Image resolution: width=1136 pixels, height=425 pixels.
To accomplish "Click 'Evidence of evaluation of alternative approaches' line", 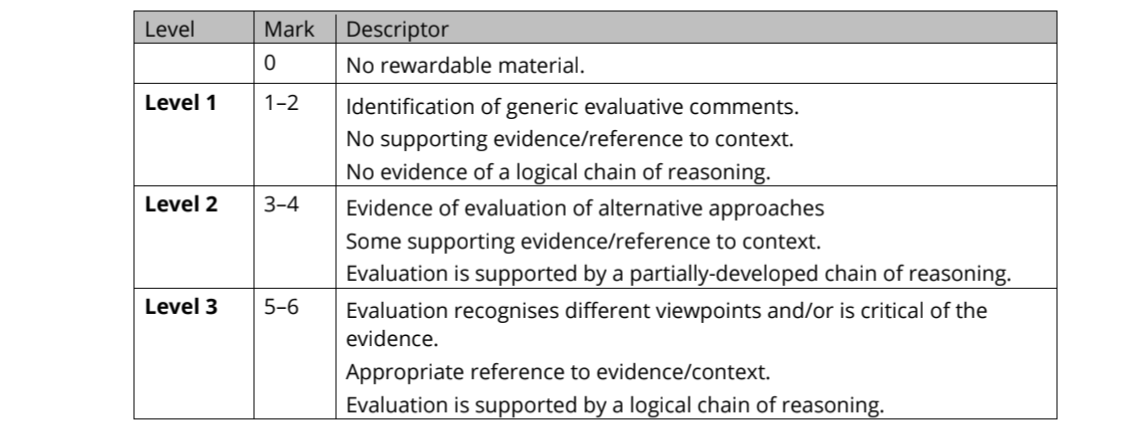I will coord(585,209).
